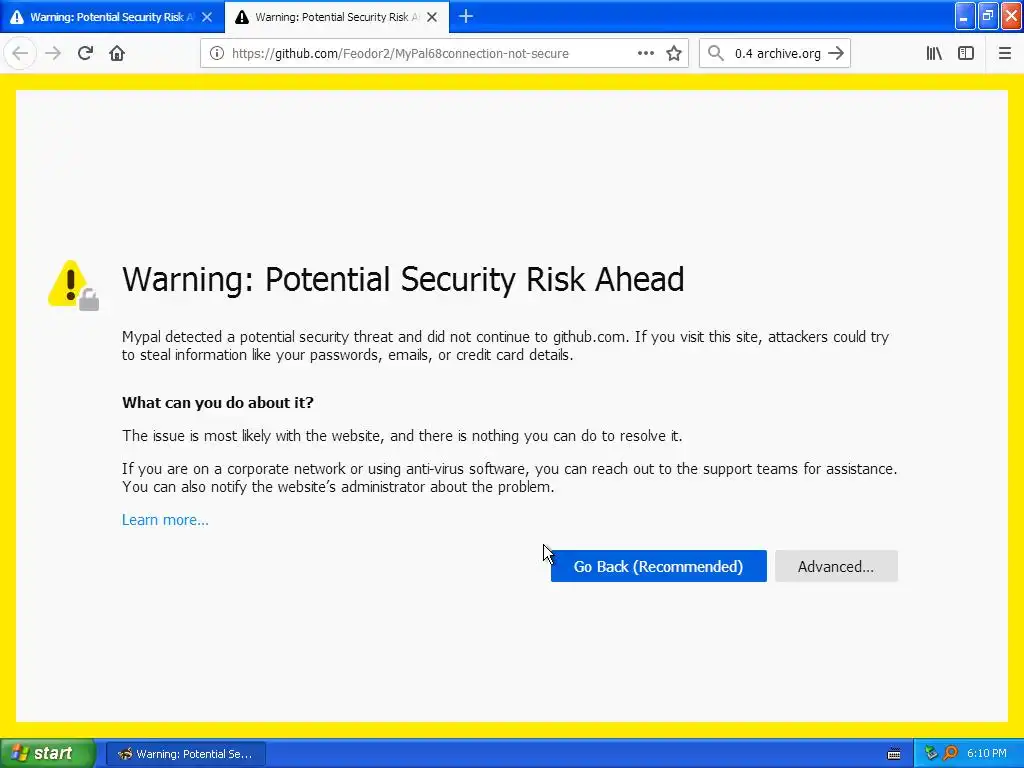Click the tray orange search icon
The width and height of the screenshot is (1024, 768).
pyautogui.click(x=950, y=754)
